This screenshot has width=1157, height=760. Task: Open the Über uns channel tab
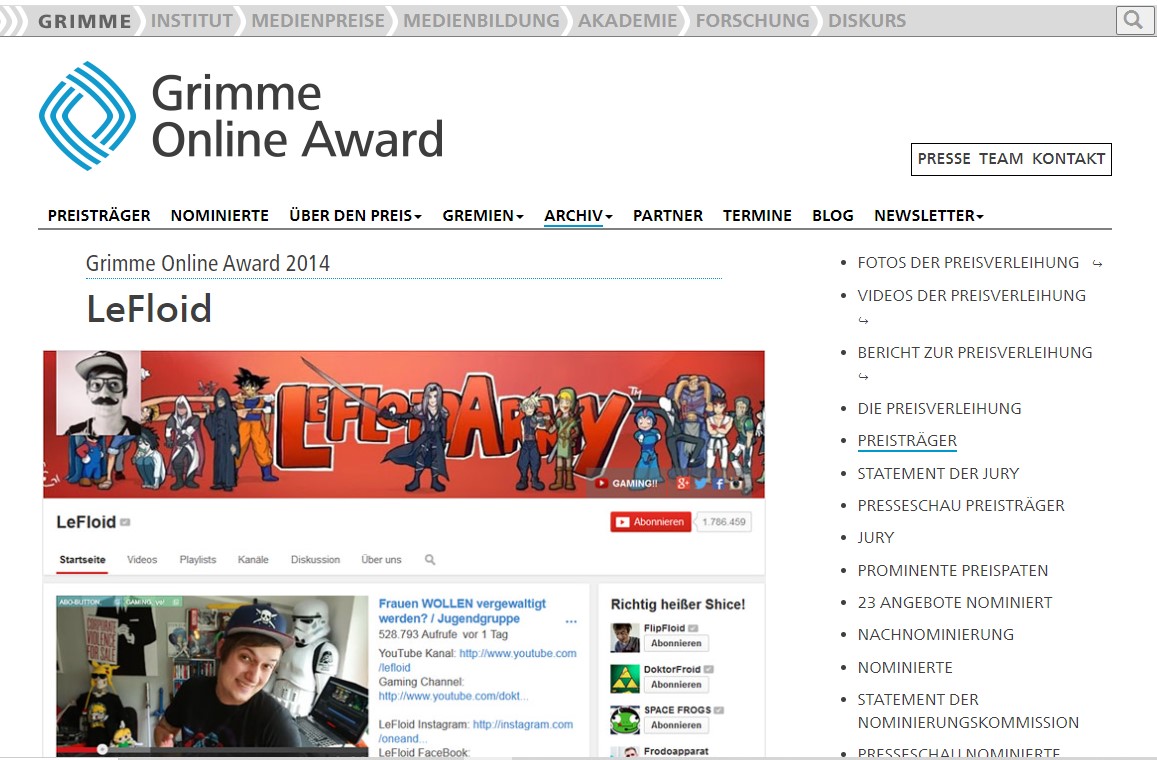click(x=381, y=560)
